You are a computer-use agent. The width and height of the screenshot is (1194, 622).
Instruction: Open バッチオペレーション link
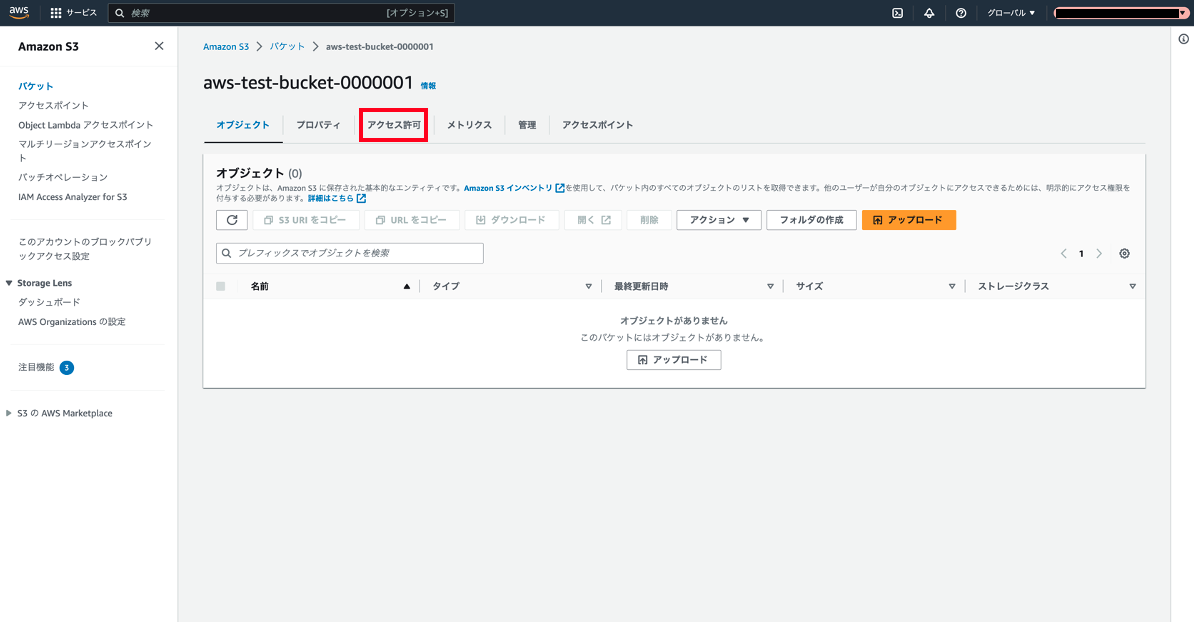pyautogui.click(x=63, y=177)
